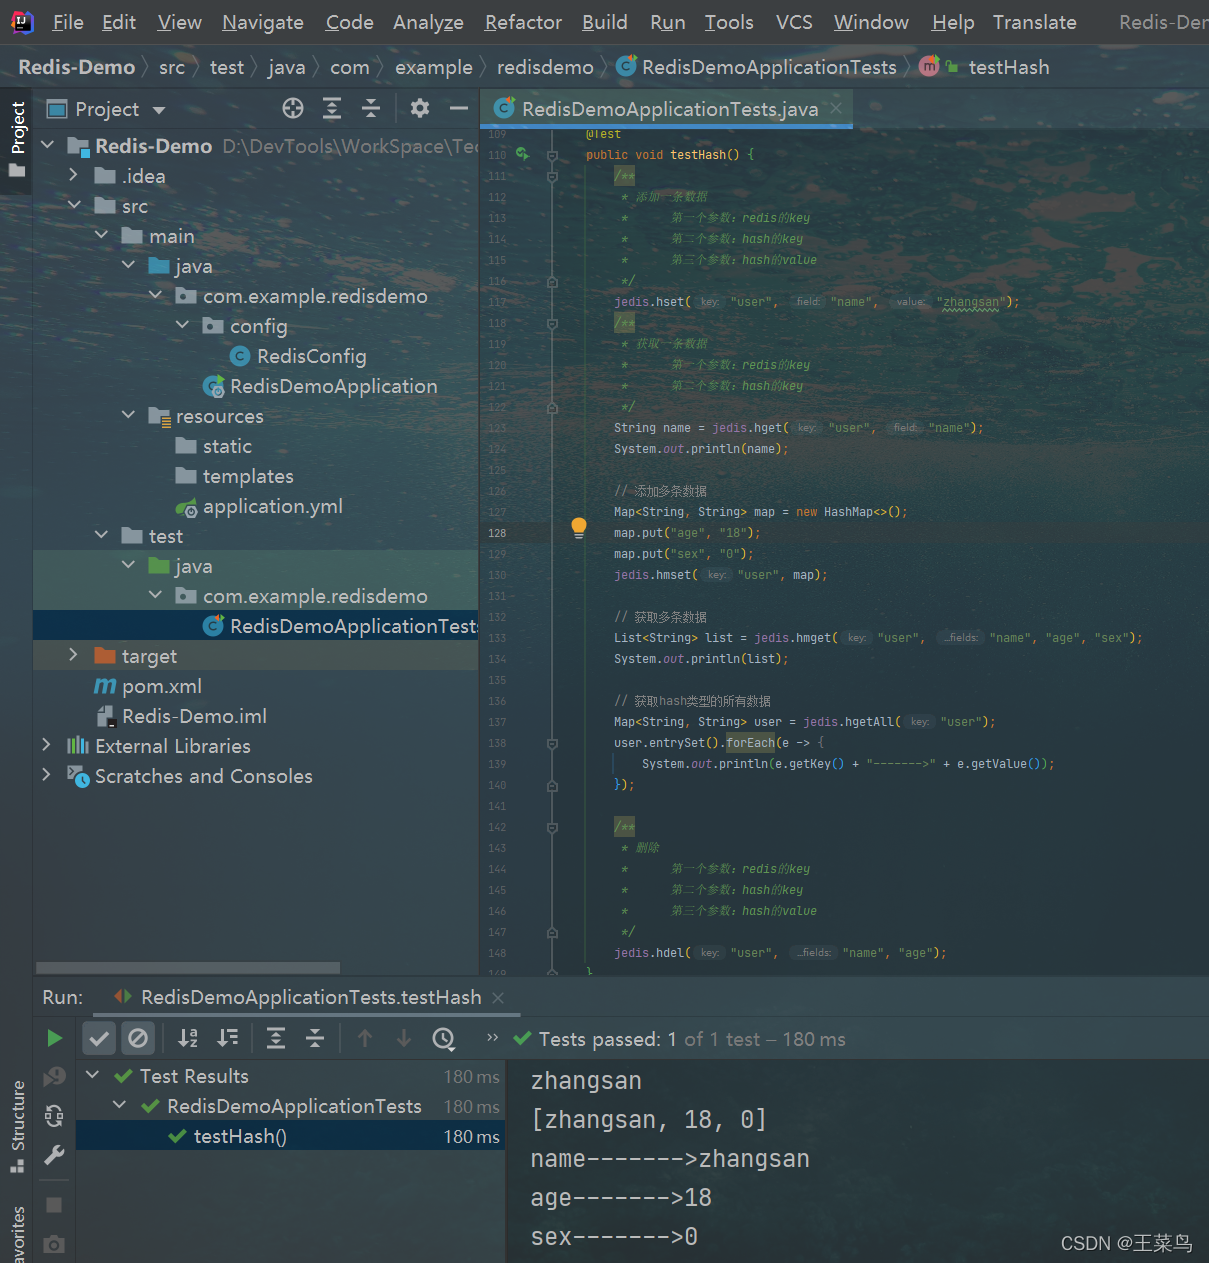Open the File menu

(68, 22)
